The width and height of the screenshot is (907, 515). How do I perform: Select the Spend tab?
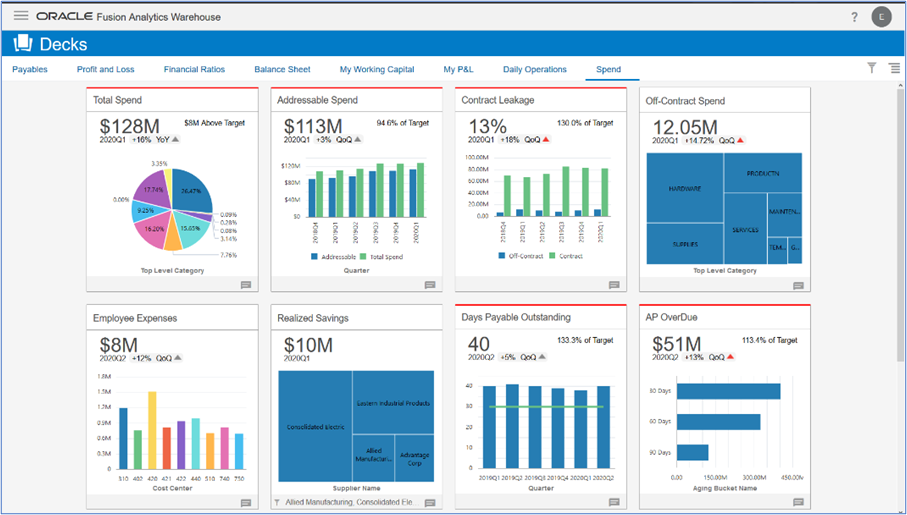609,69
